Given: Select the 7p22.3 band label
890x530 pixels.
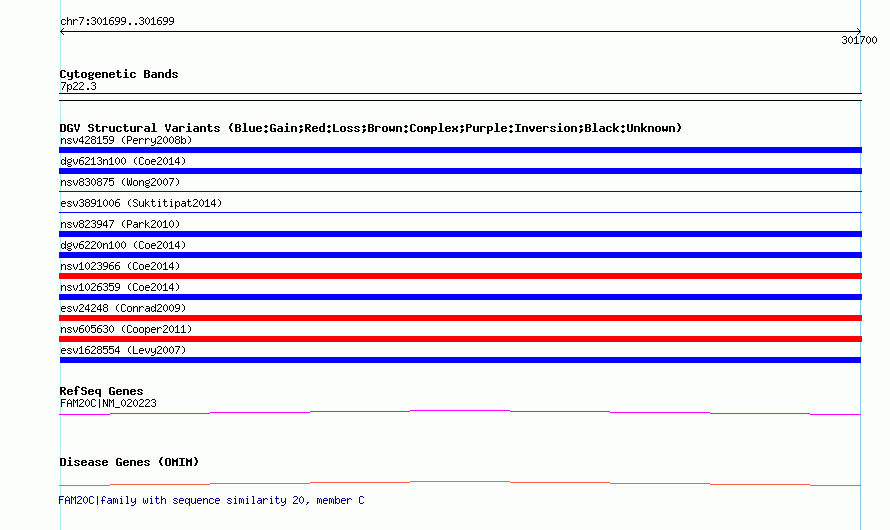Looking at the screenshot, I should point(78,86).
